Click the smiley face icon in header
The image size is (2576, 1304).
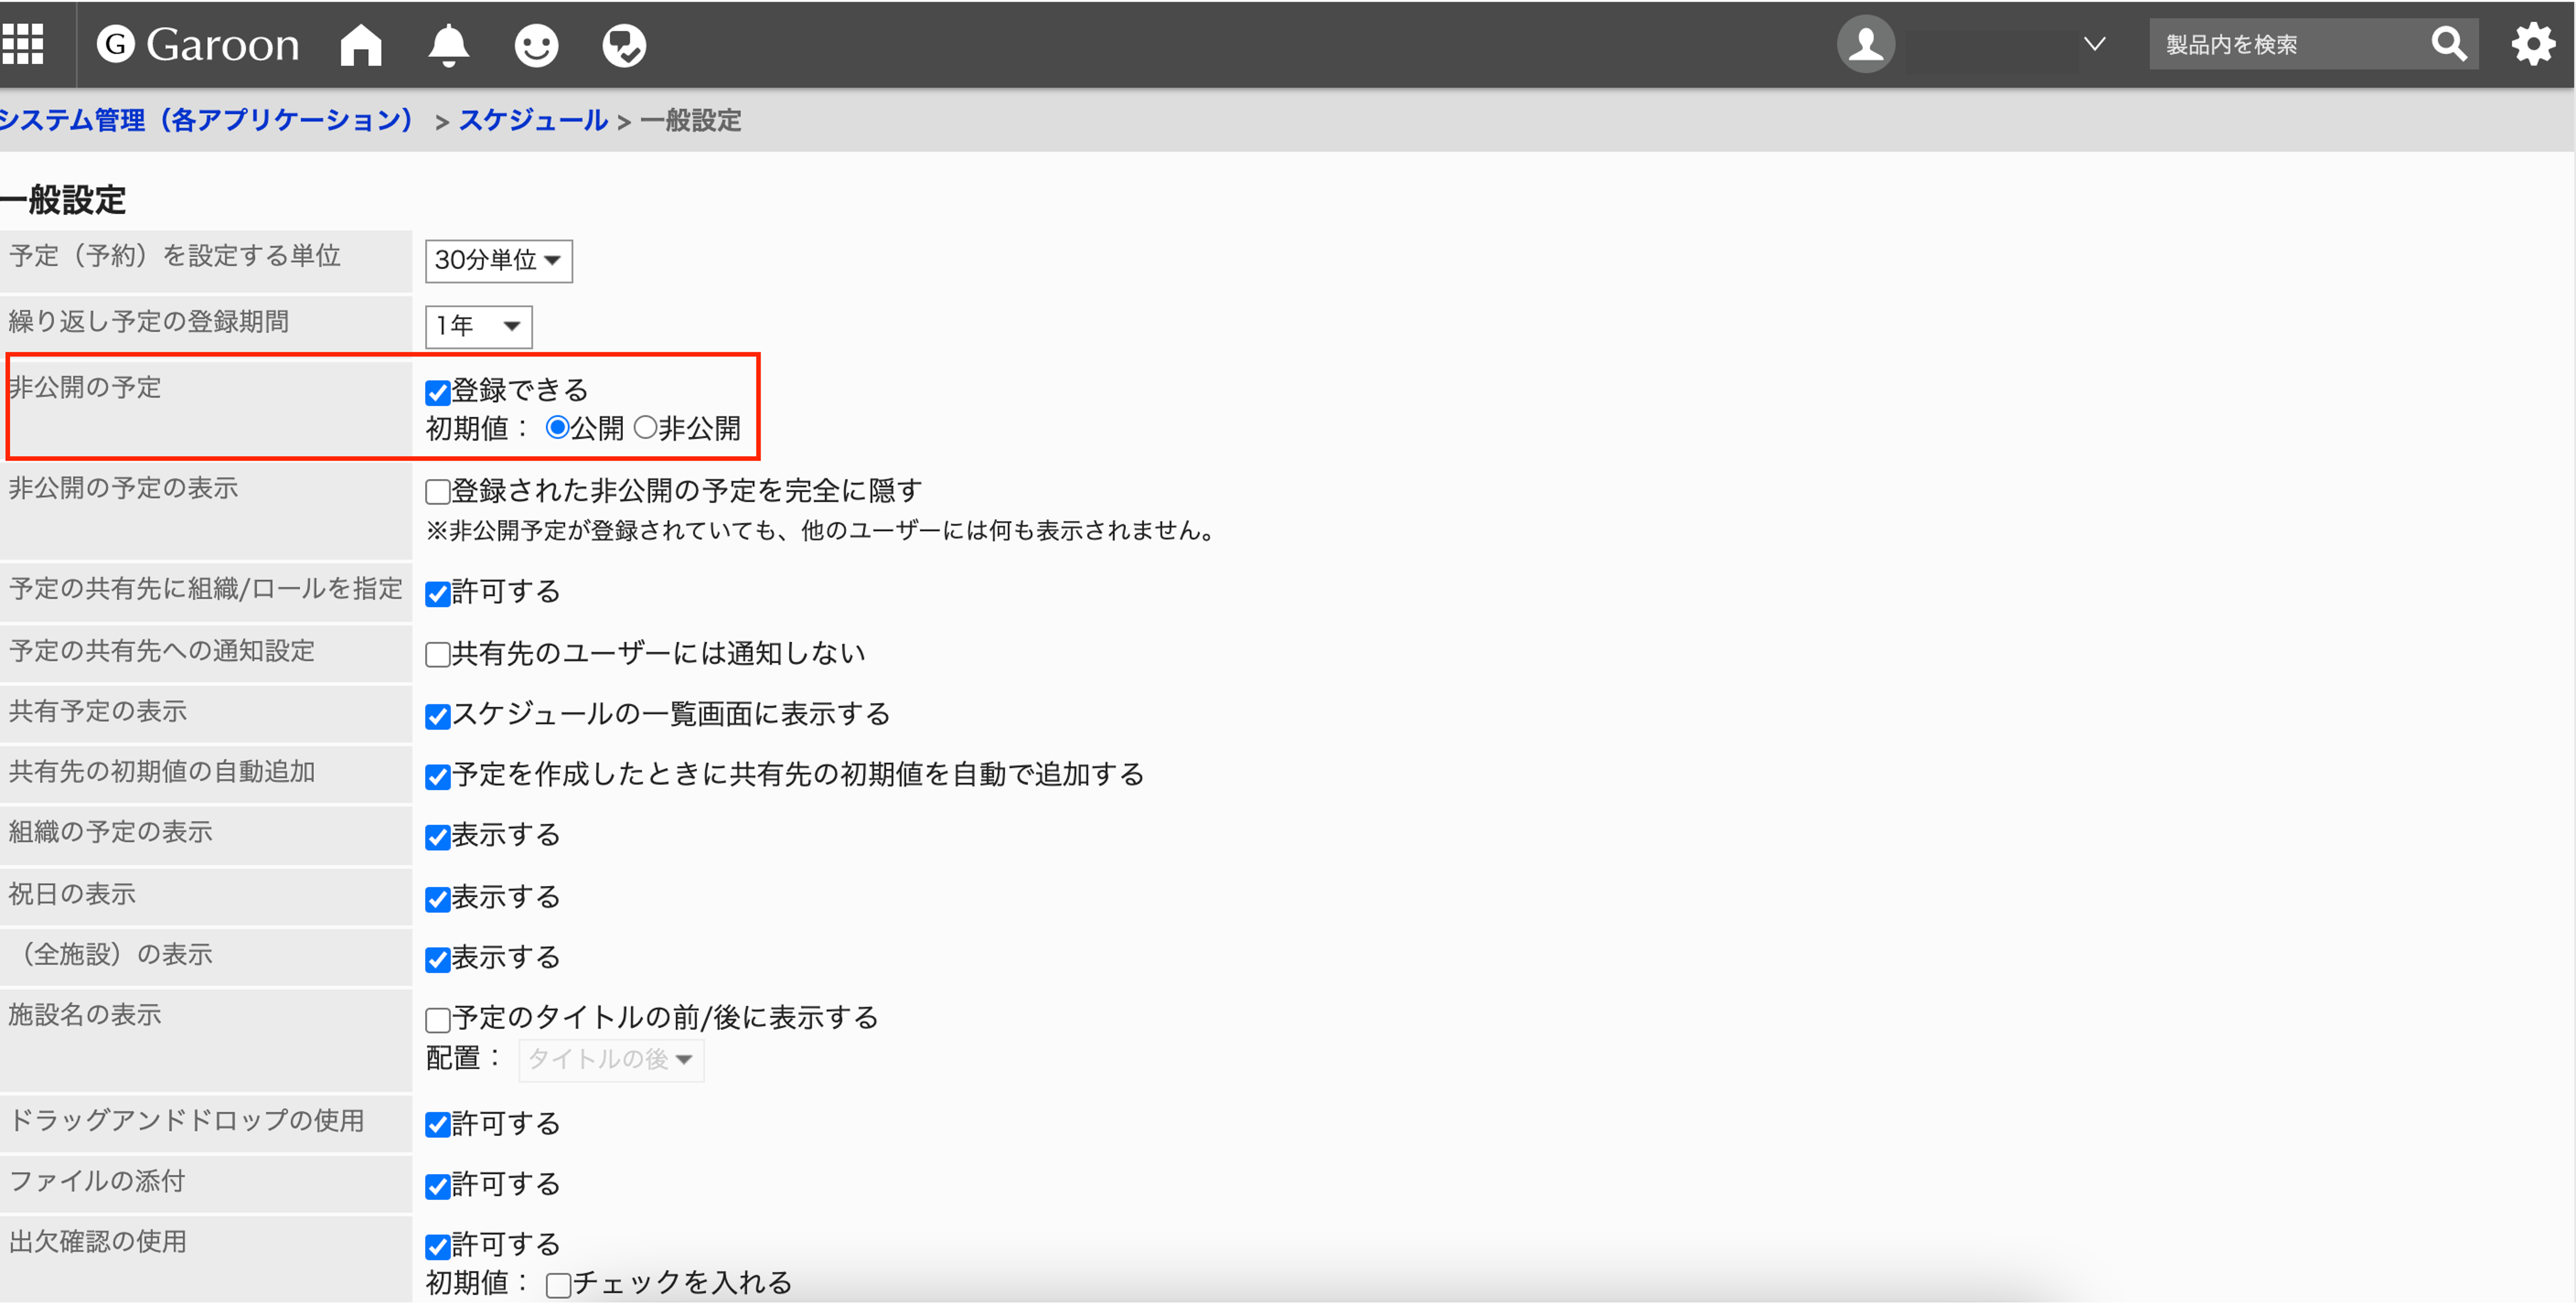(x=536, y=45)
